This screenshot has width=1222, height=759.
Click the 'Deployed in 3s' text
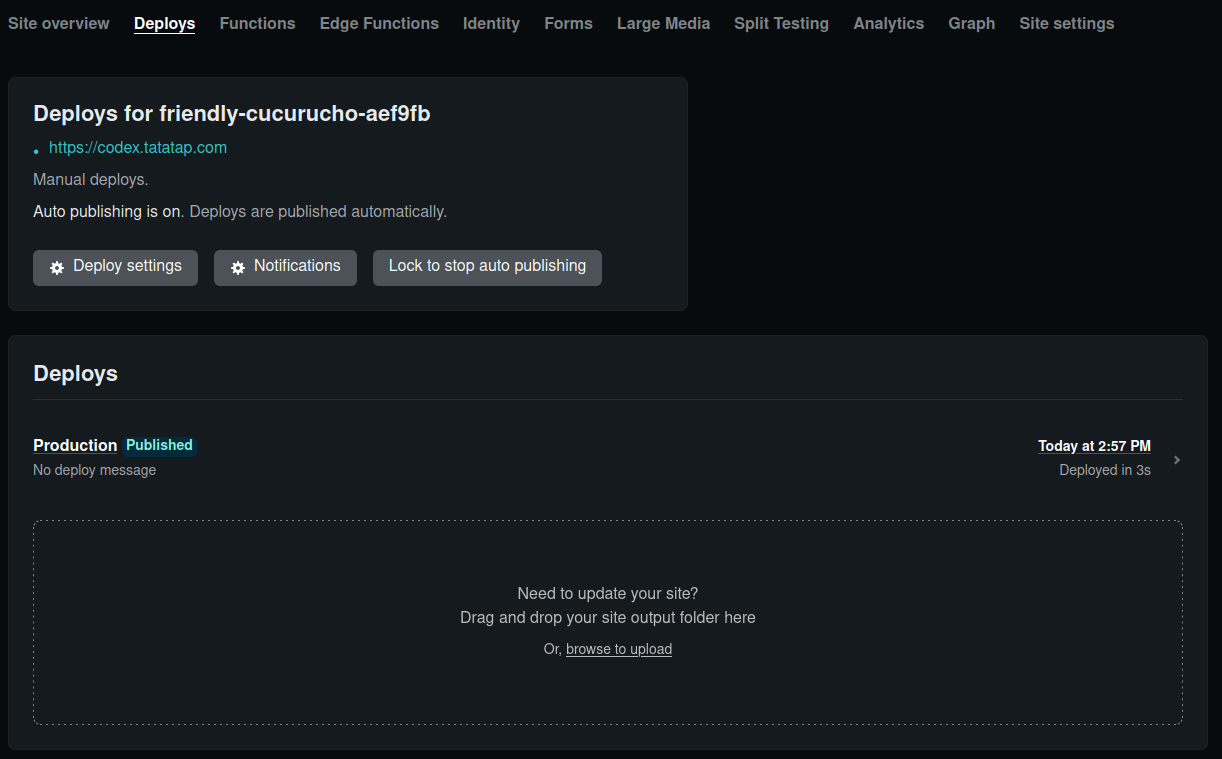click(1105, 470)
